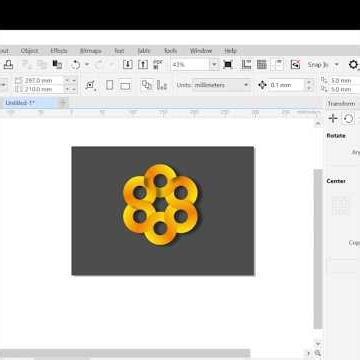360x360 pixels.
Task: Click the zoom level field showing 43%
Action: [x=190, y=65]
